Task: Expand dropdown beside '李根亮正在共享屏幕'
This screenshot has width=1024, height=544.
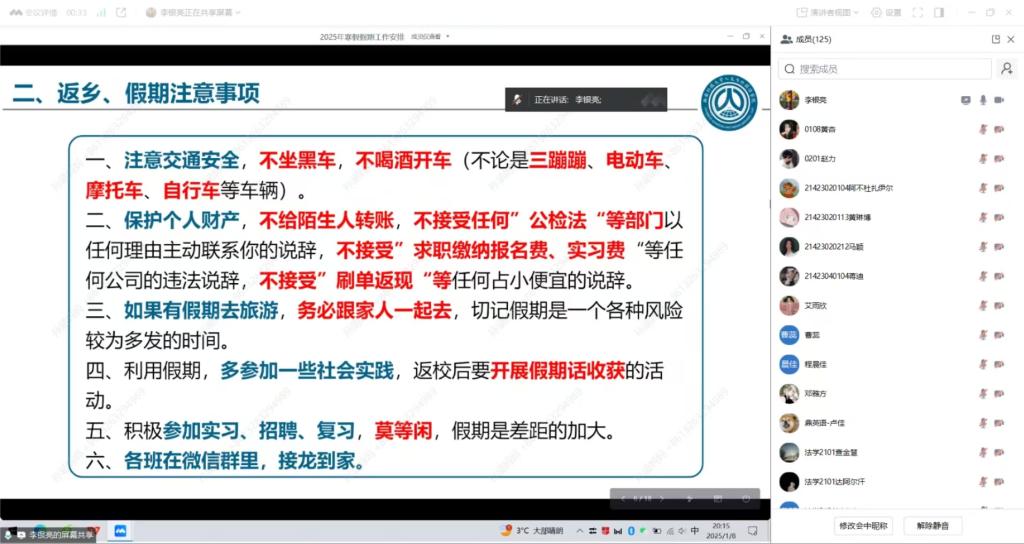Action: click(x=236, y=13)
